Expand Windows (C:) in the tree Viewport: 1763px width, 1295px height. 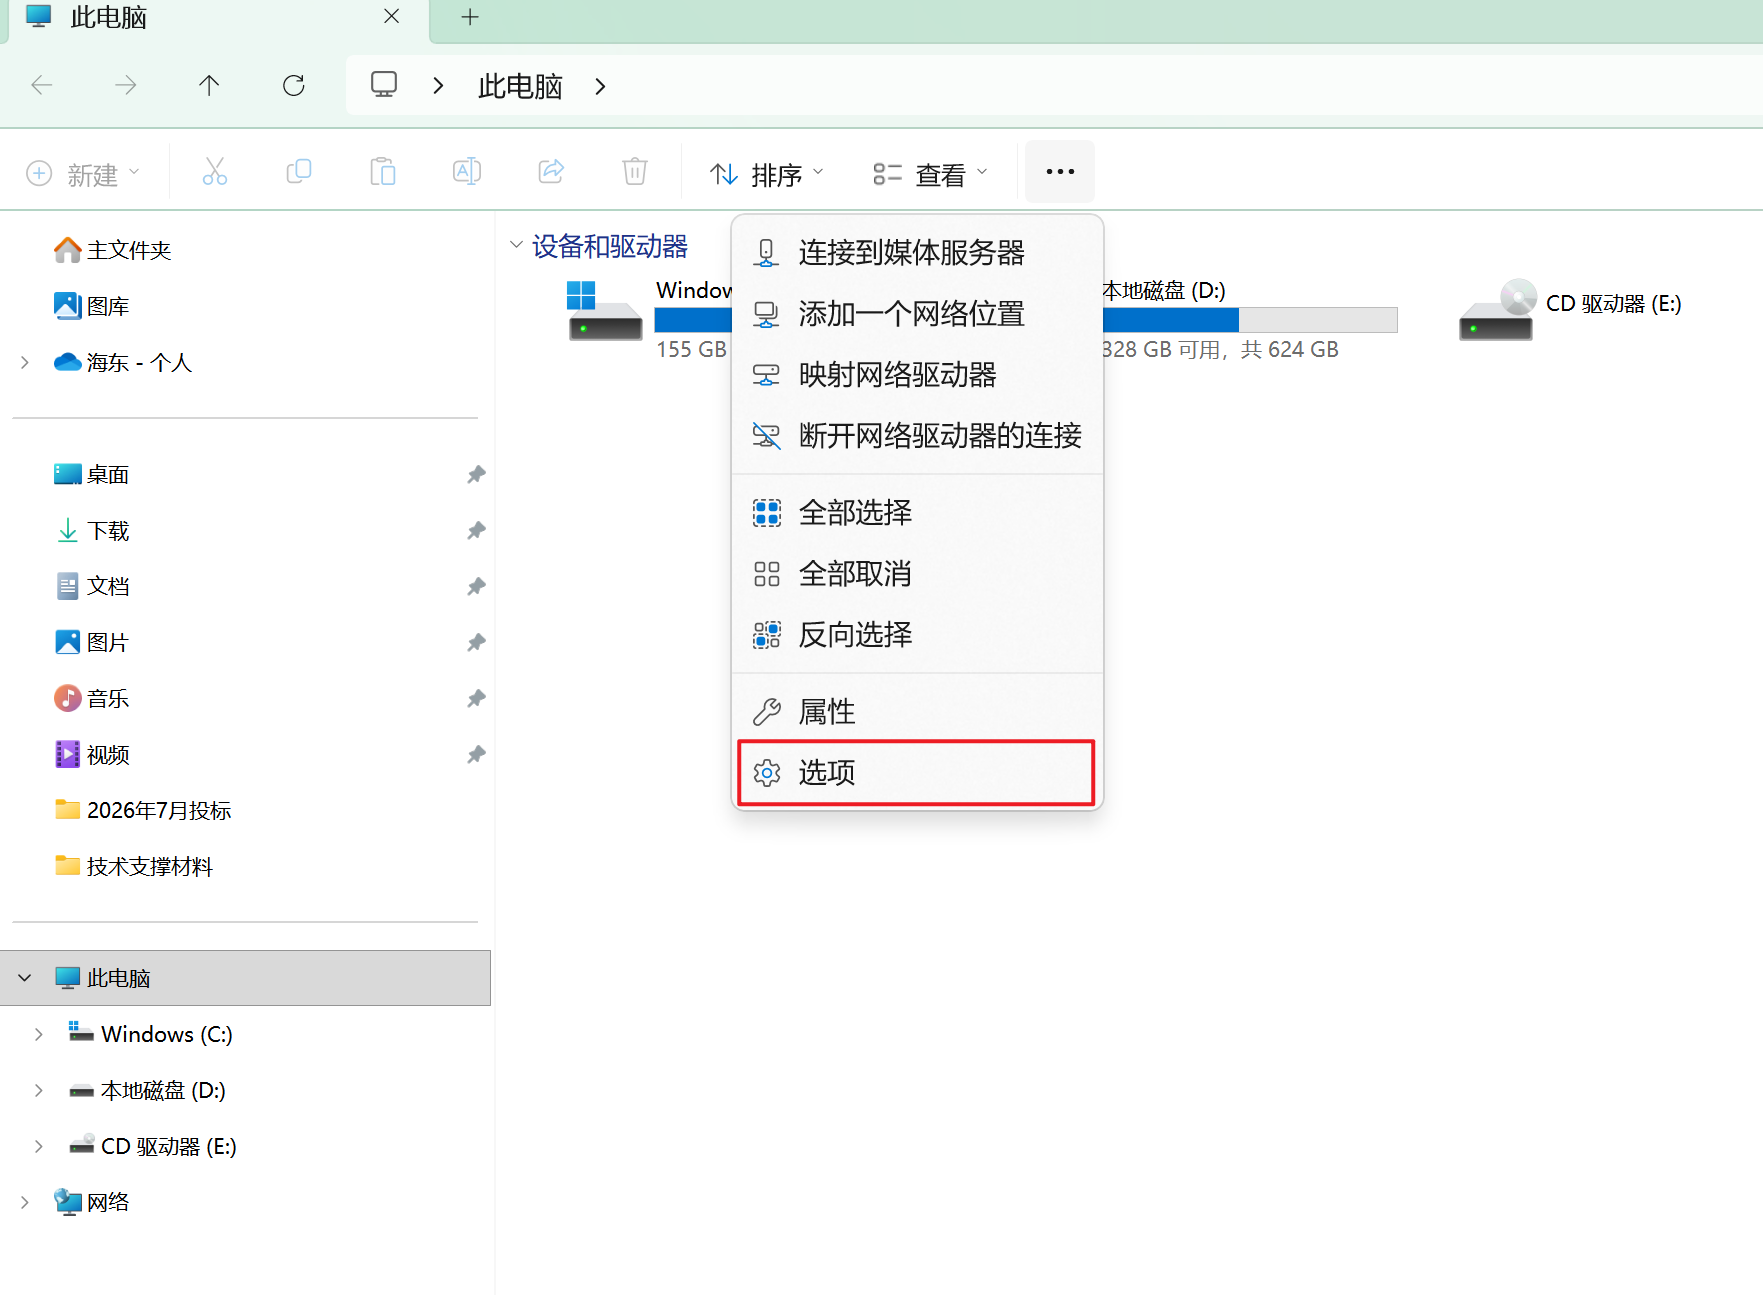(x=39, y=1034)
